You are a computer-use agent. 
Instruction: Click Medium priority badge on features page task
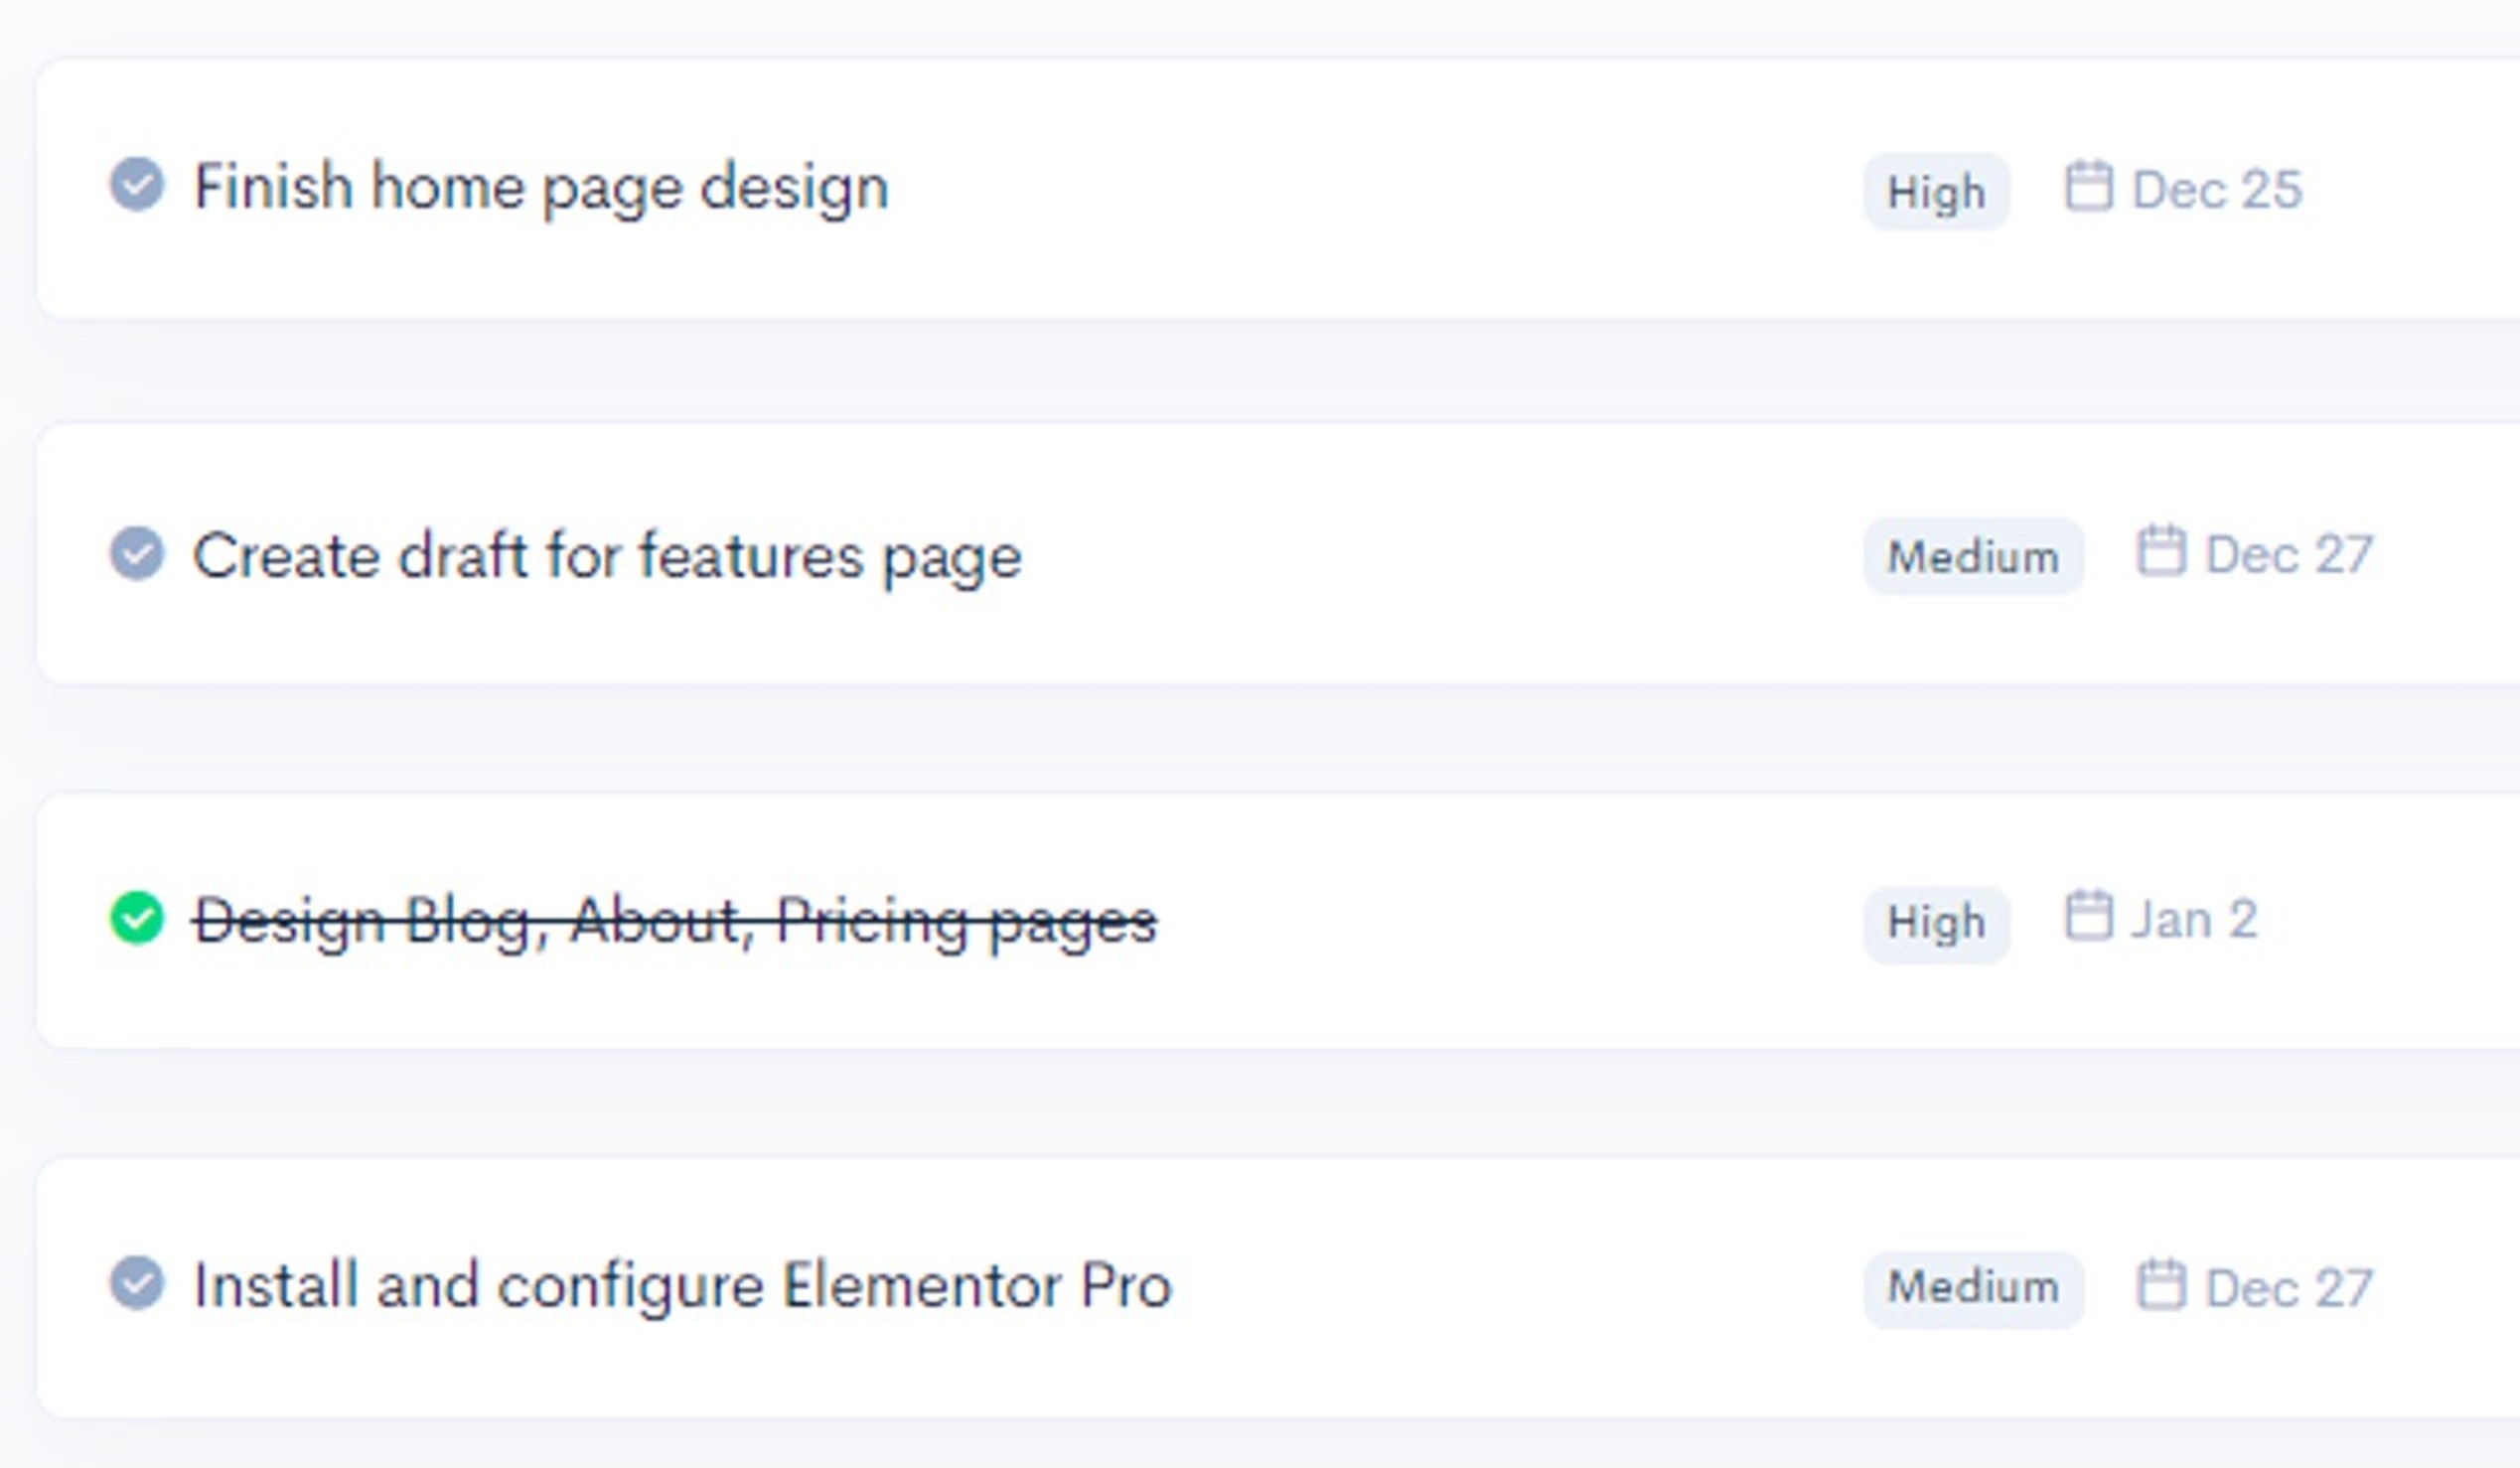[x=1973, y=556]
